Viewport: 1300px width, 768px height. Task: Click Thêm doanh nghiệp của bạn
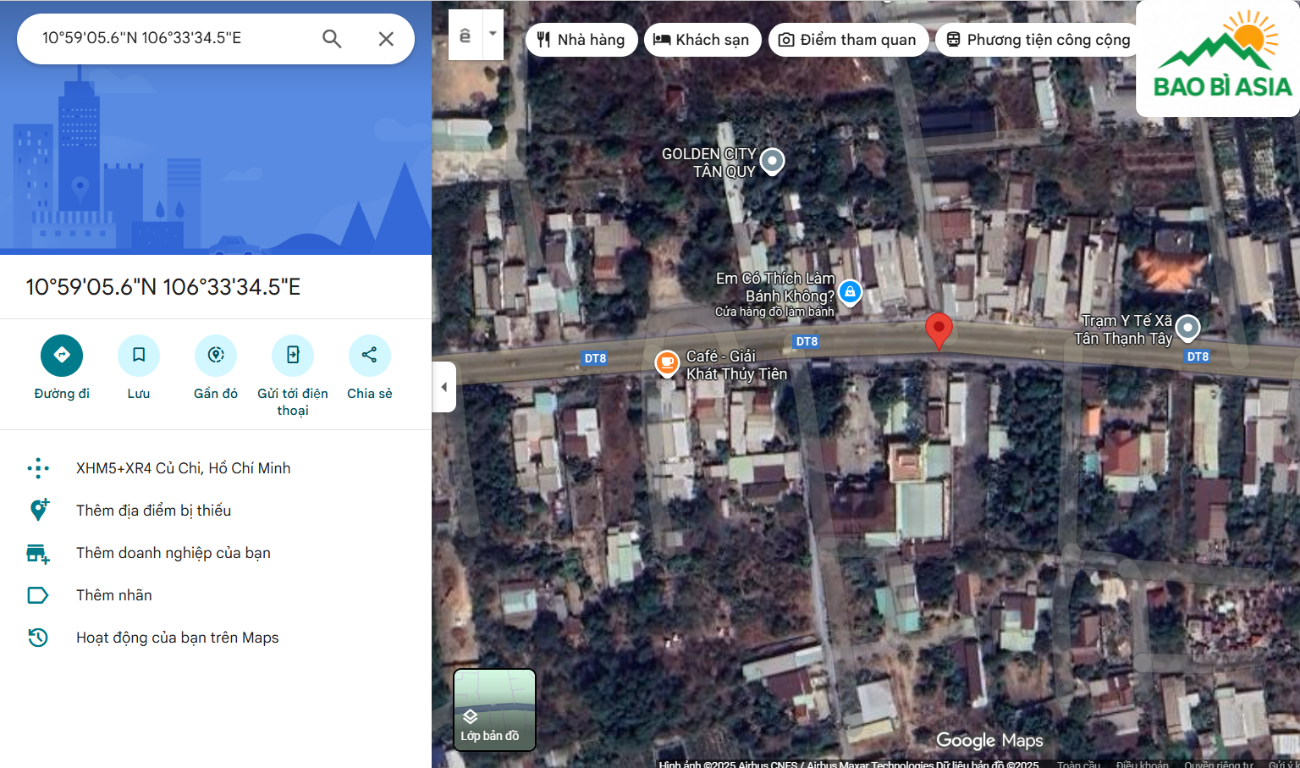pyautogui.click(x=173, y=553)
